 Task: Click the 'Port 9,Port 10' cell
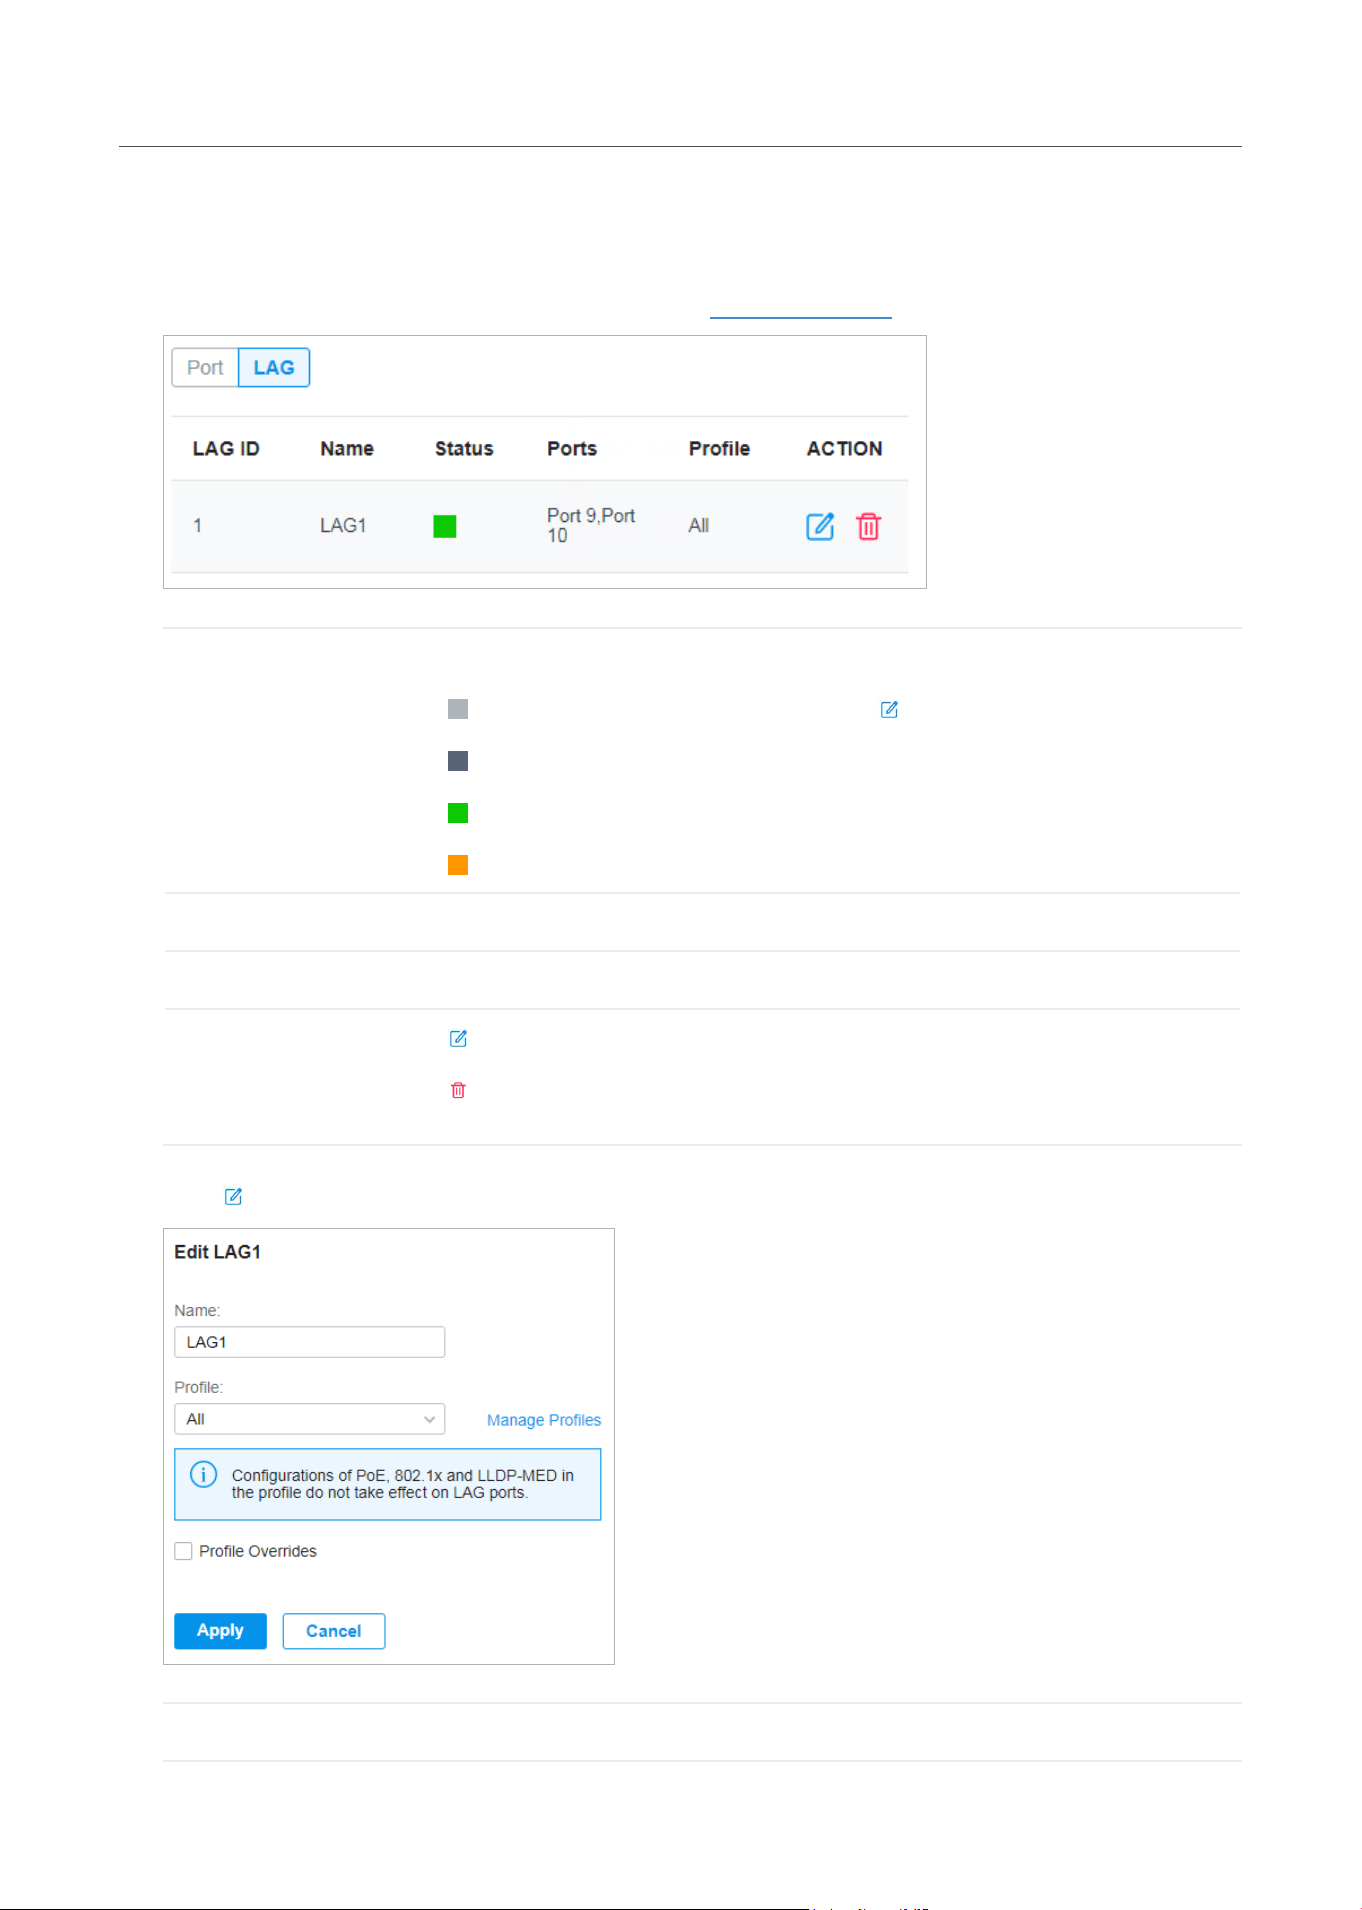pyautogui.click(x=591, y=526)
